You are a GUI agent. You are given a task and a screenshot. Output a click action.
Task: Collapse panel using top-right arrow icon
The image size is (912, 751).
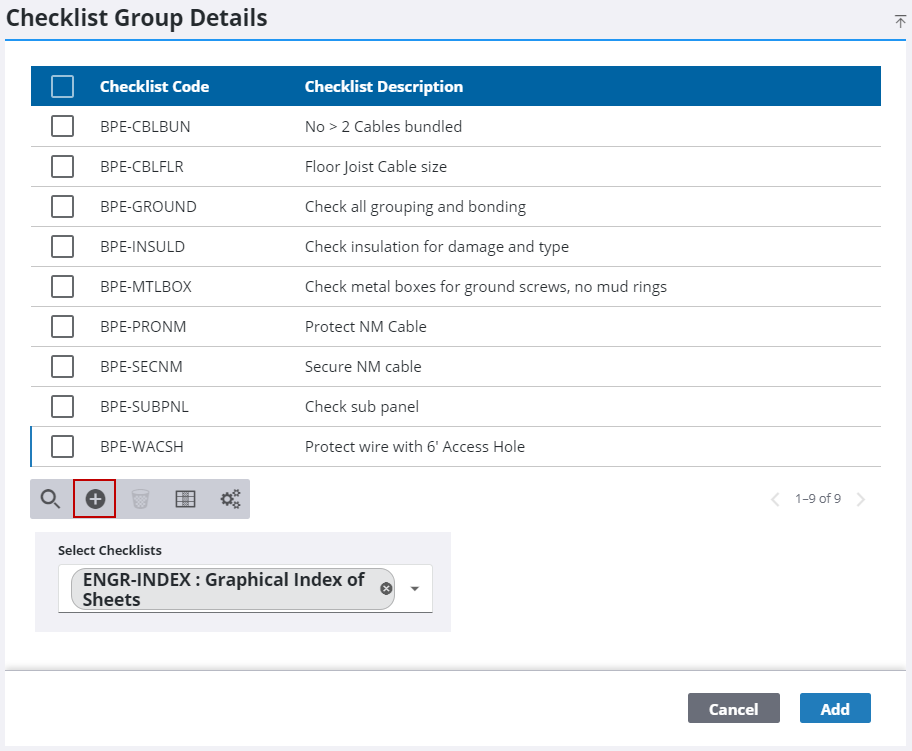point(900,21)
